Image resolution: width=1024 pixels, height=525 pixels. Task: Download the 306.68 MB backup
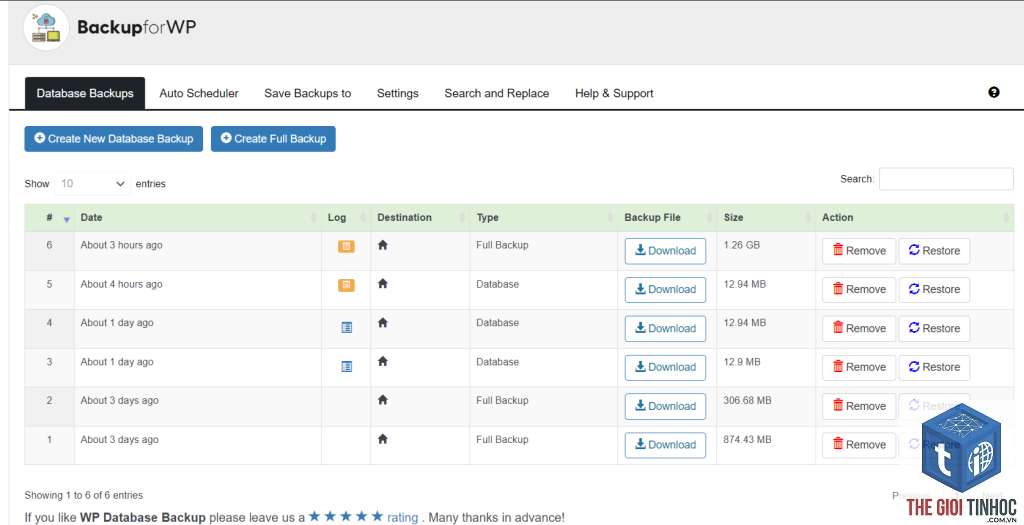coord(665,406)
